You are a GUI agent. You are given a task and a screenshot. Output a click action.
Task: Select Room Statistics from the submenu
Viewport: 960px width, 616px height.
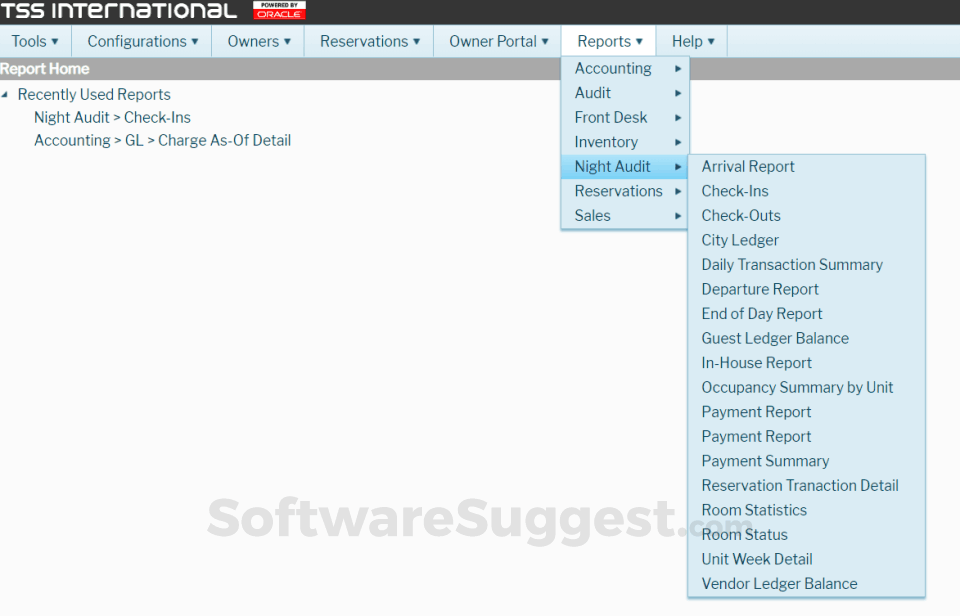tap(754, 509)
